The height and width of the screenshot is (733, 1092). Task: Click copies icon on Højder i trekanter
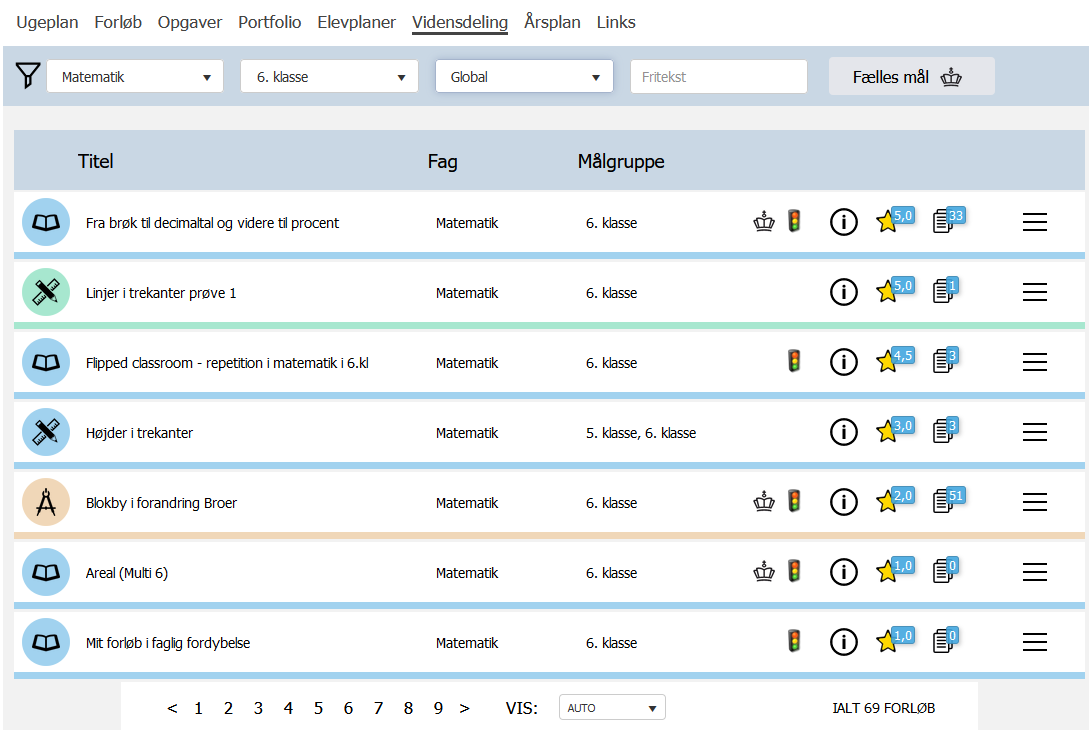point(946,429)
